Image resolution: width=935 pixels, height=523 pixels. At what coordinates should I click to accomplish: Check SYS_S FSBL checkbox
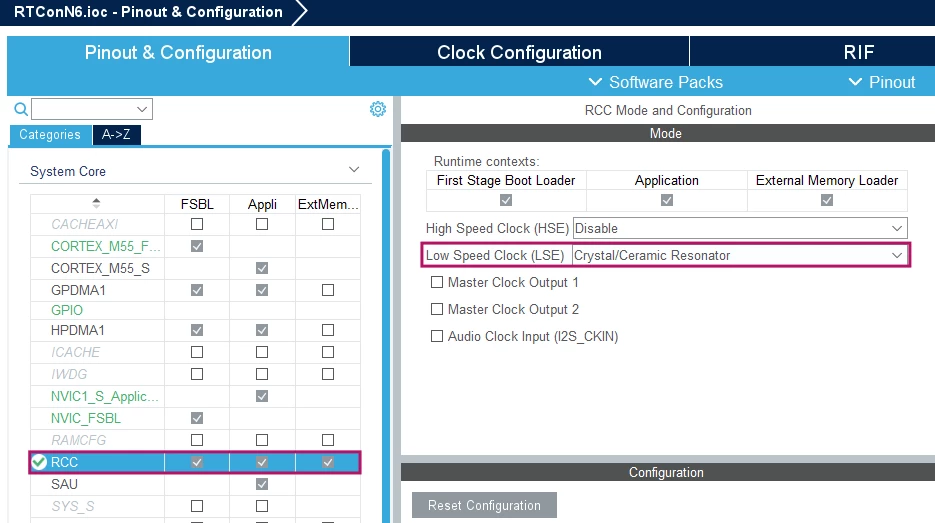point(197,506)
